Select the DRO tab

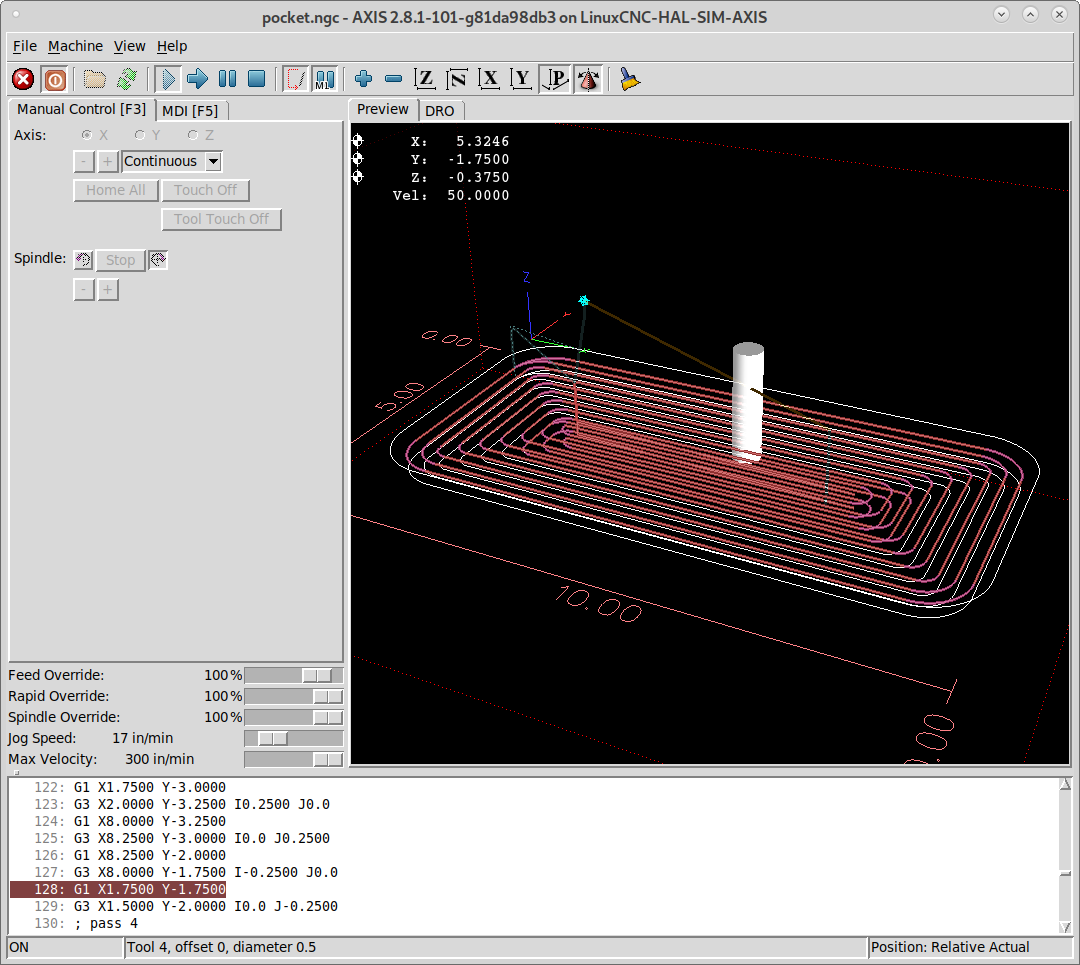[x=439, y=111]
